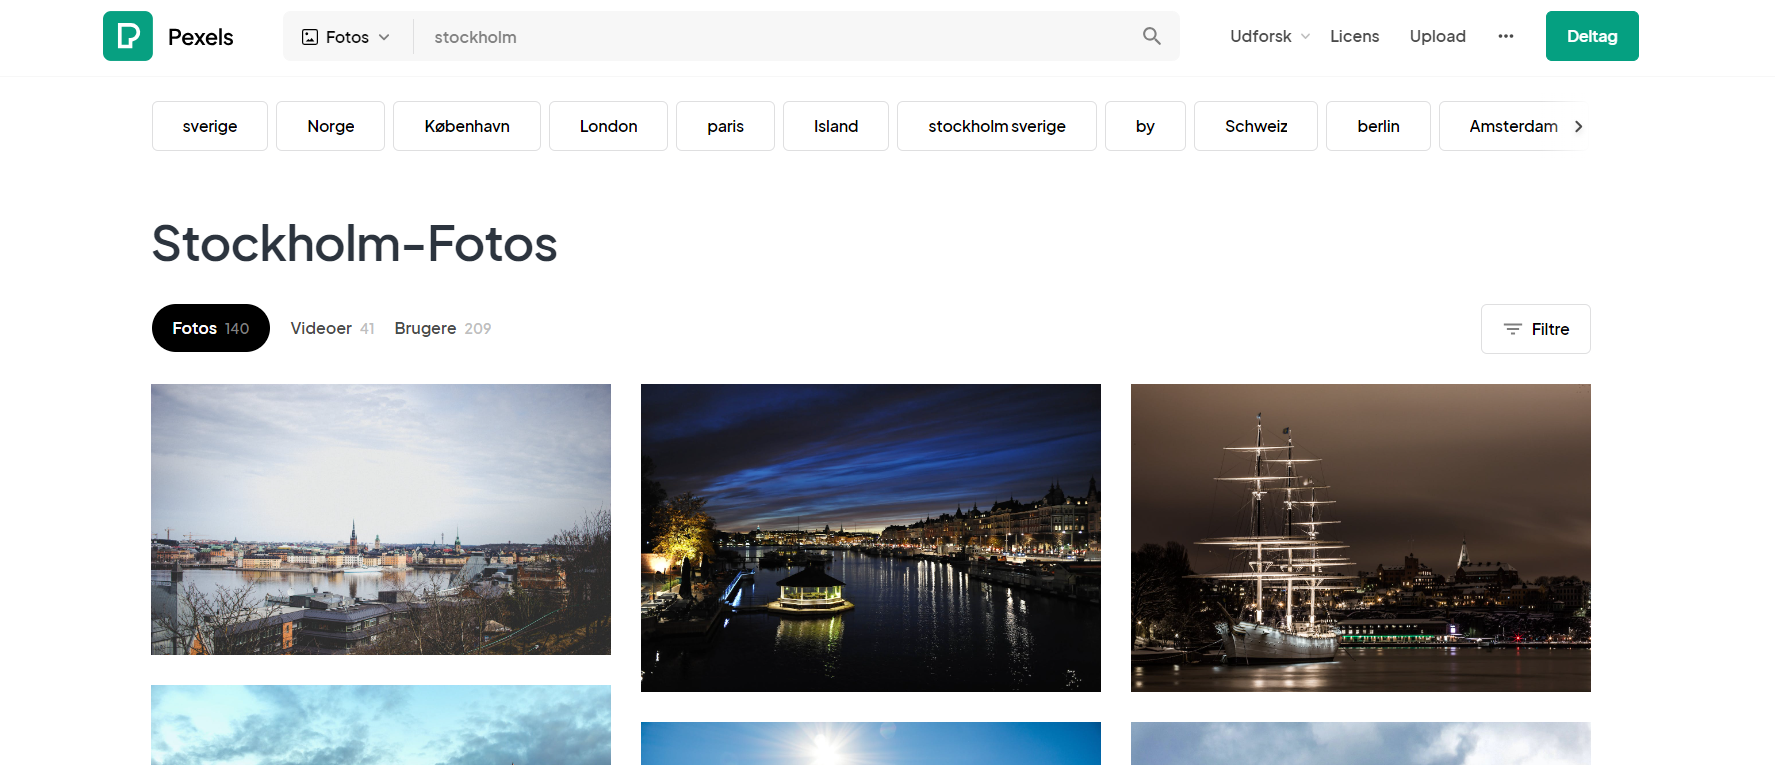Open the Licens link

point(1354,36)
